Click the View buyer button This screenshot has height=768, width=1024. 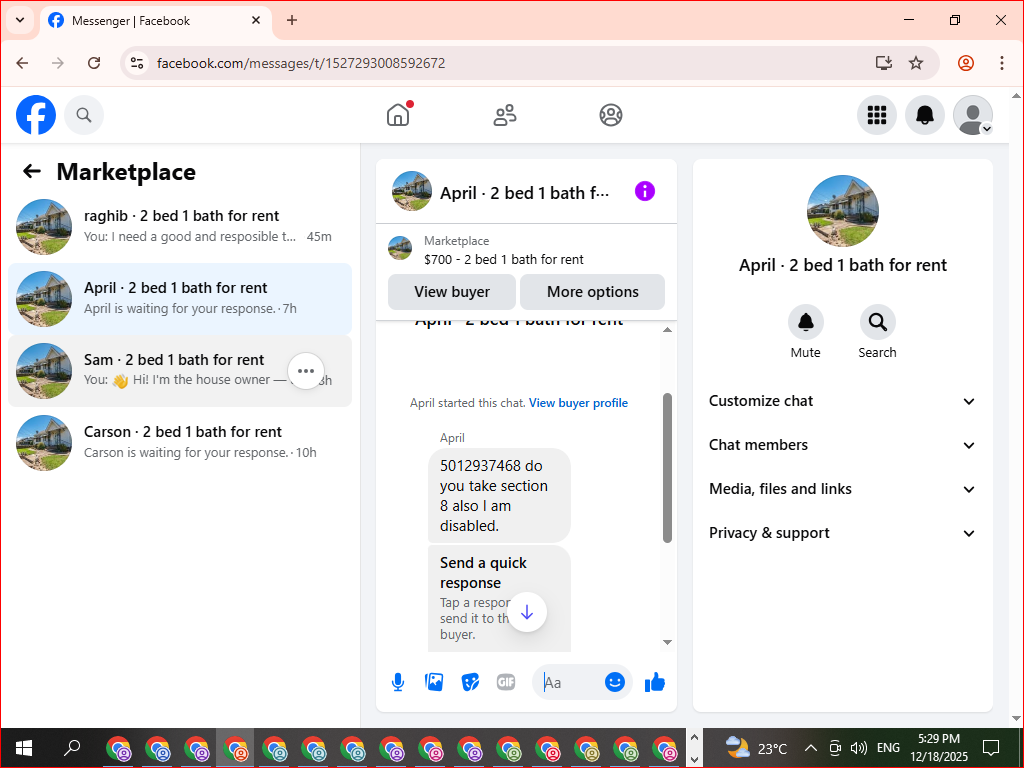[452, 292]
